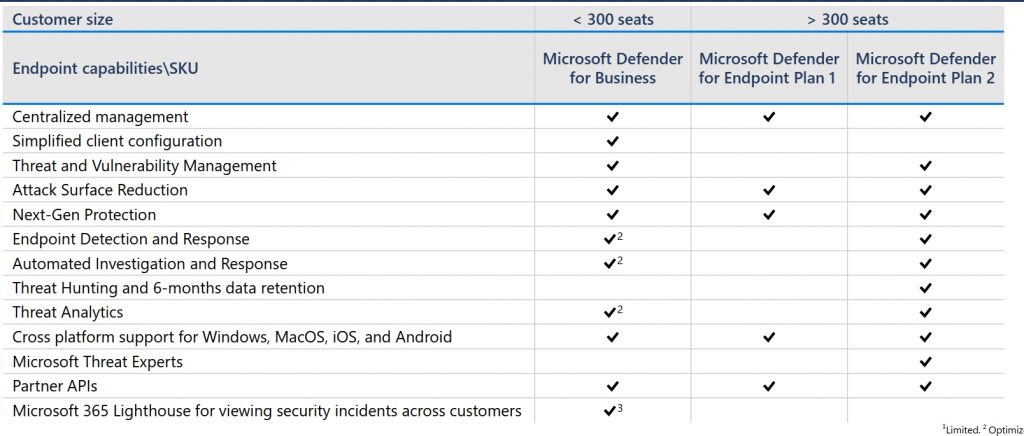The width and height of the screenshot is (1024, 436).
Task: Click the Customer size header label
Action: click(62, 19)
